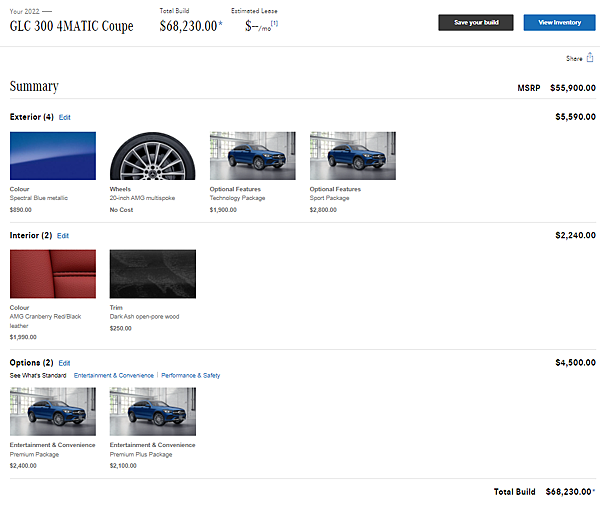Click the Summary heading
This screenshot has width=600, height=506.
(x=34, y=87)
